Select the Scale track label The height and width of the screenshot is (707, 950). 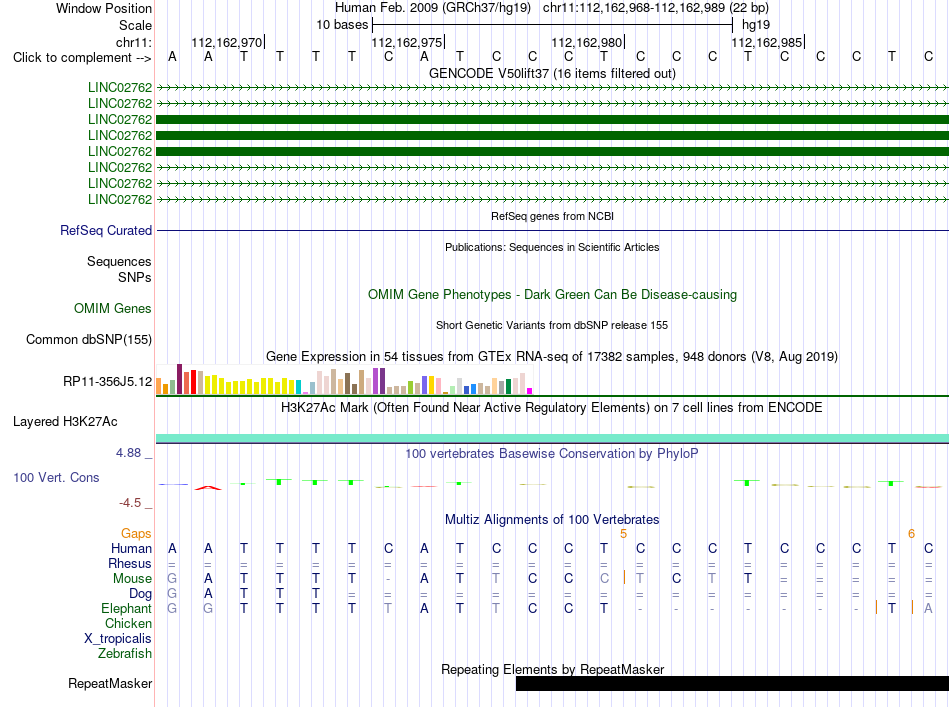(135, 25)
